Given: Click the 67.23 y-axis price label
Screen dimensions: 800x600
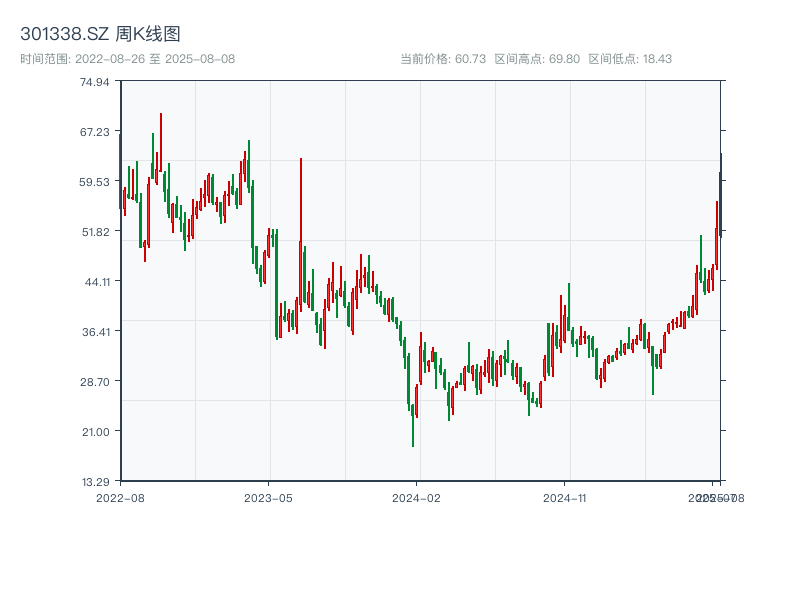Looking at the screenshot, I should pos(95,132).
